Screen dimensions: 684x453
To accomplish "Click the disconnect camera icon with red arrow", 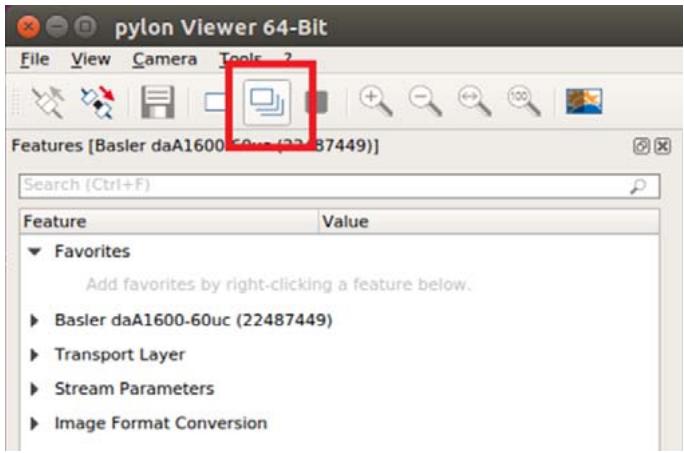I will (98, 102).
